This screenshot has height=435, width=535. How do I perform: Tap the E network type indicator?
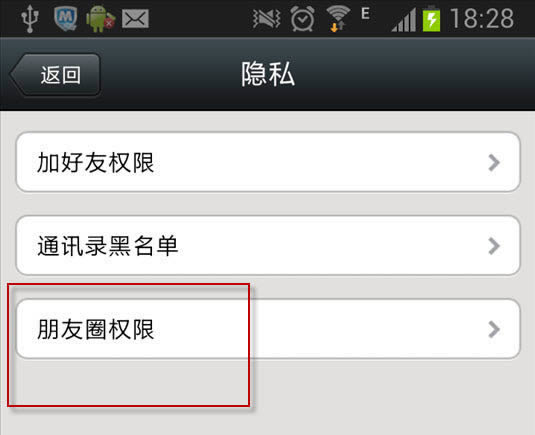click(365, 14)
